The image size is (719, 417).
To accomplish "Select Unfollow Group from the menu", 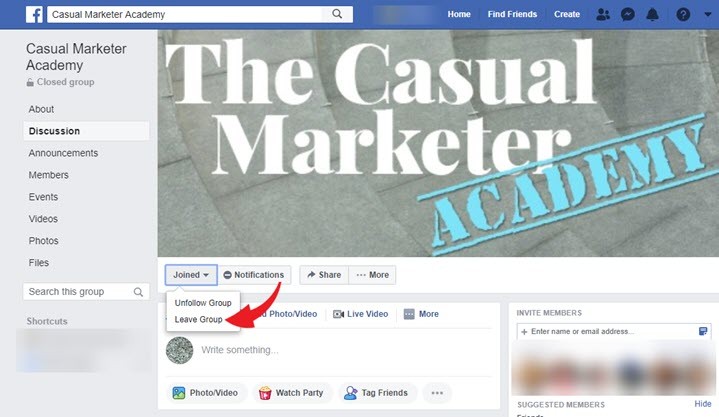I will pos(203,303).
